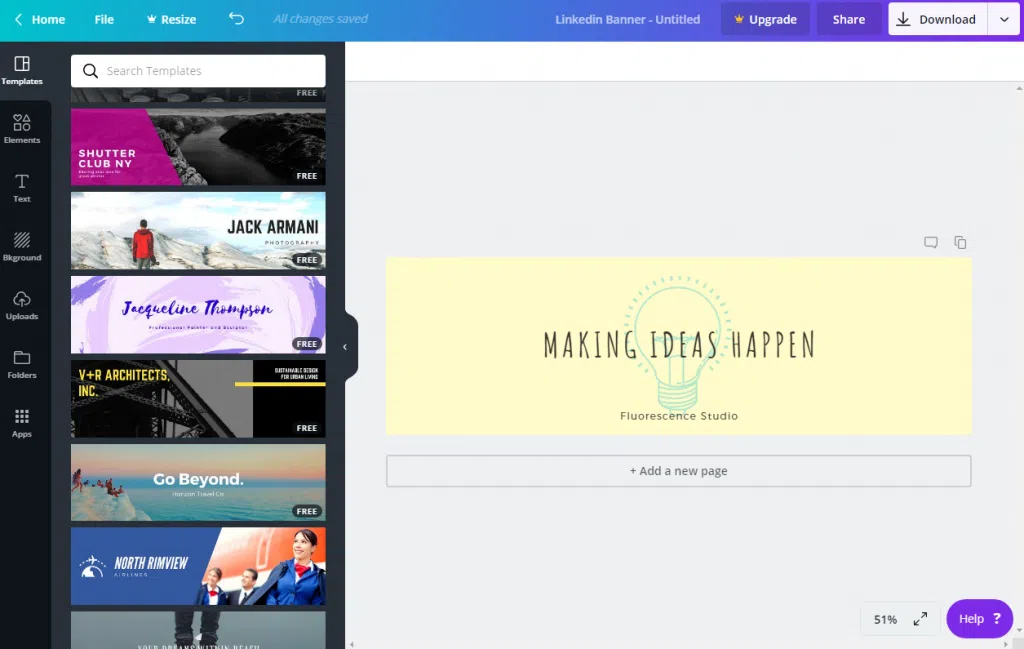The height and width of the screenshot is (649, 1024).
Task: Open the Resize menu
Action: point(171,19)
